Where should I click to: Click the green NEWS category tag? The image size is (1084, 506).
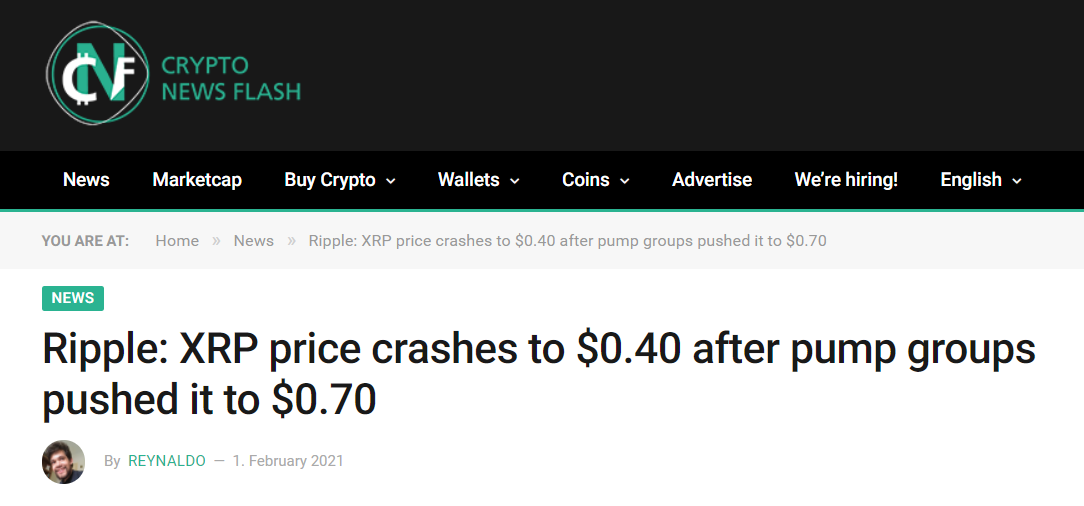click(73, 298)
